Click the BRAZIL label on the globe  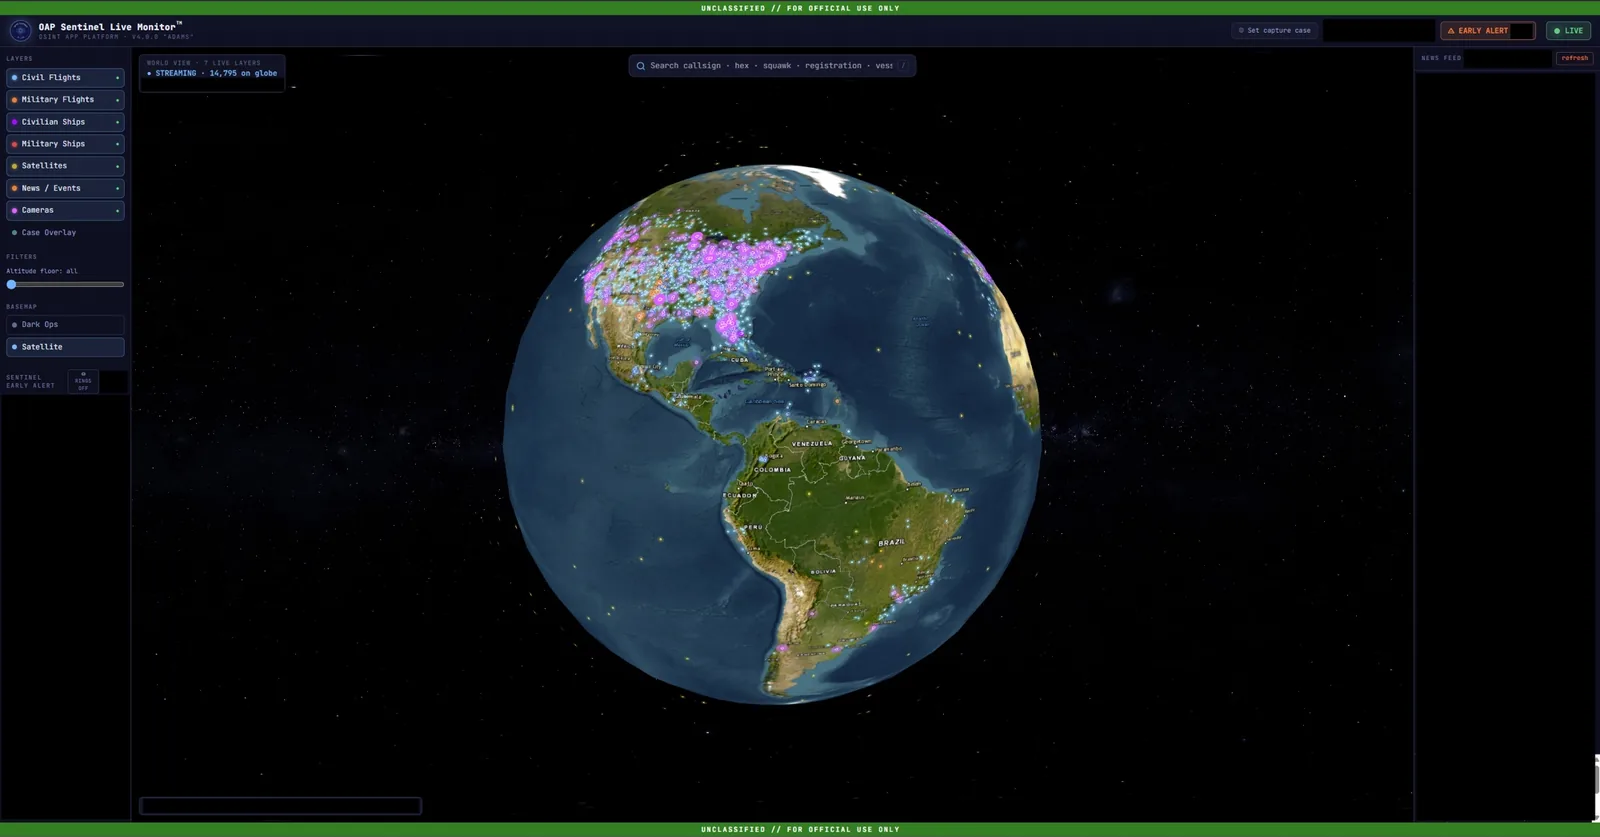coord(891,542)
